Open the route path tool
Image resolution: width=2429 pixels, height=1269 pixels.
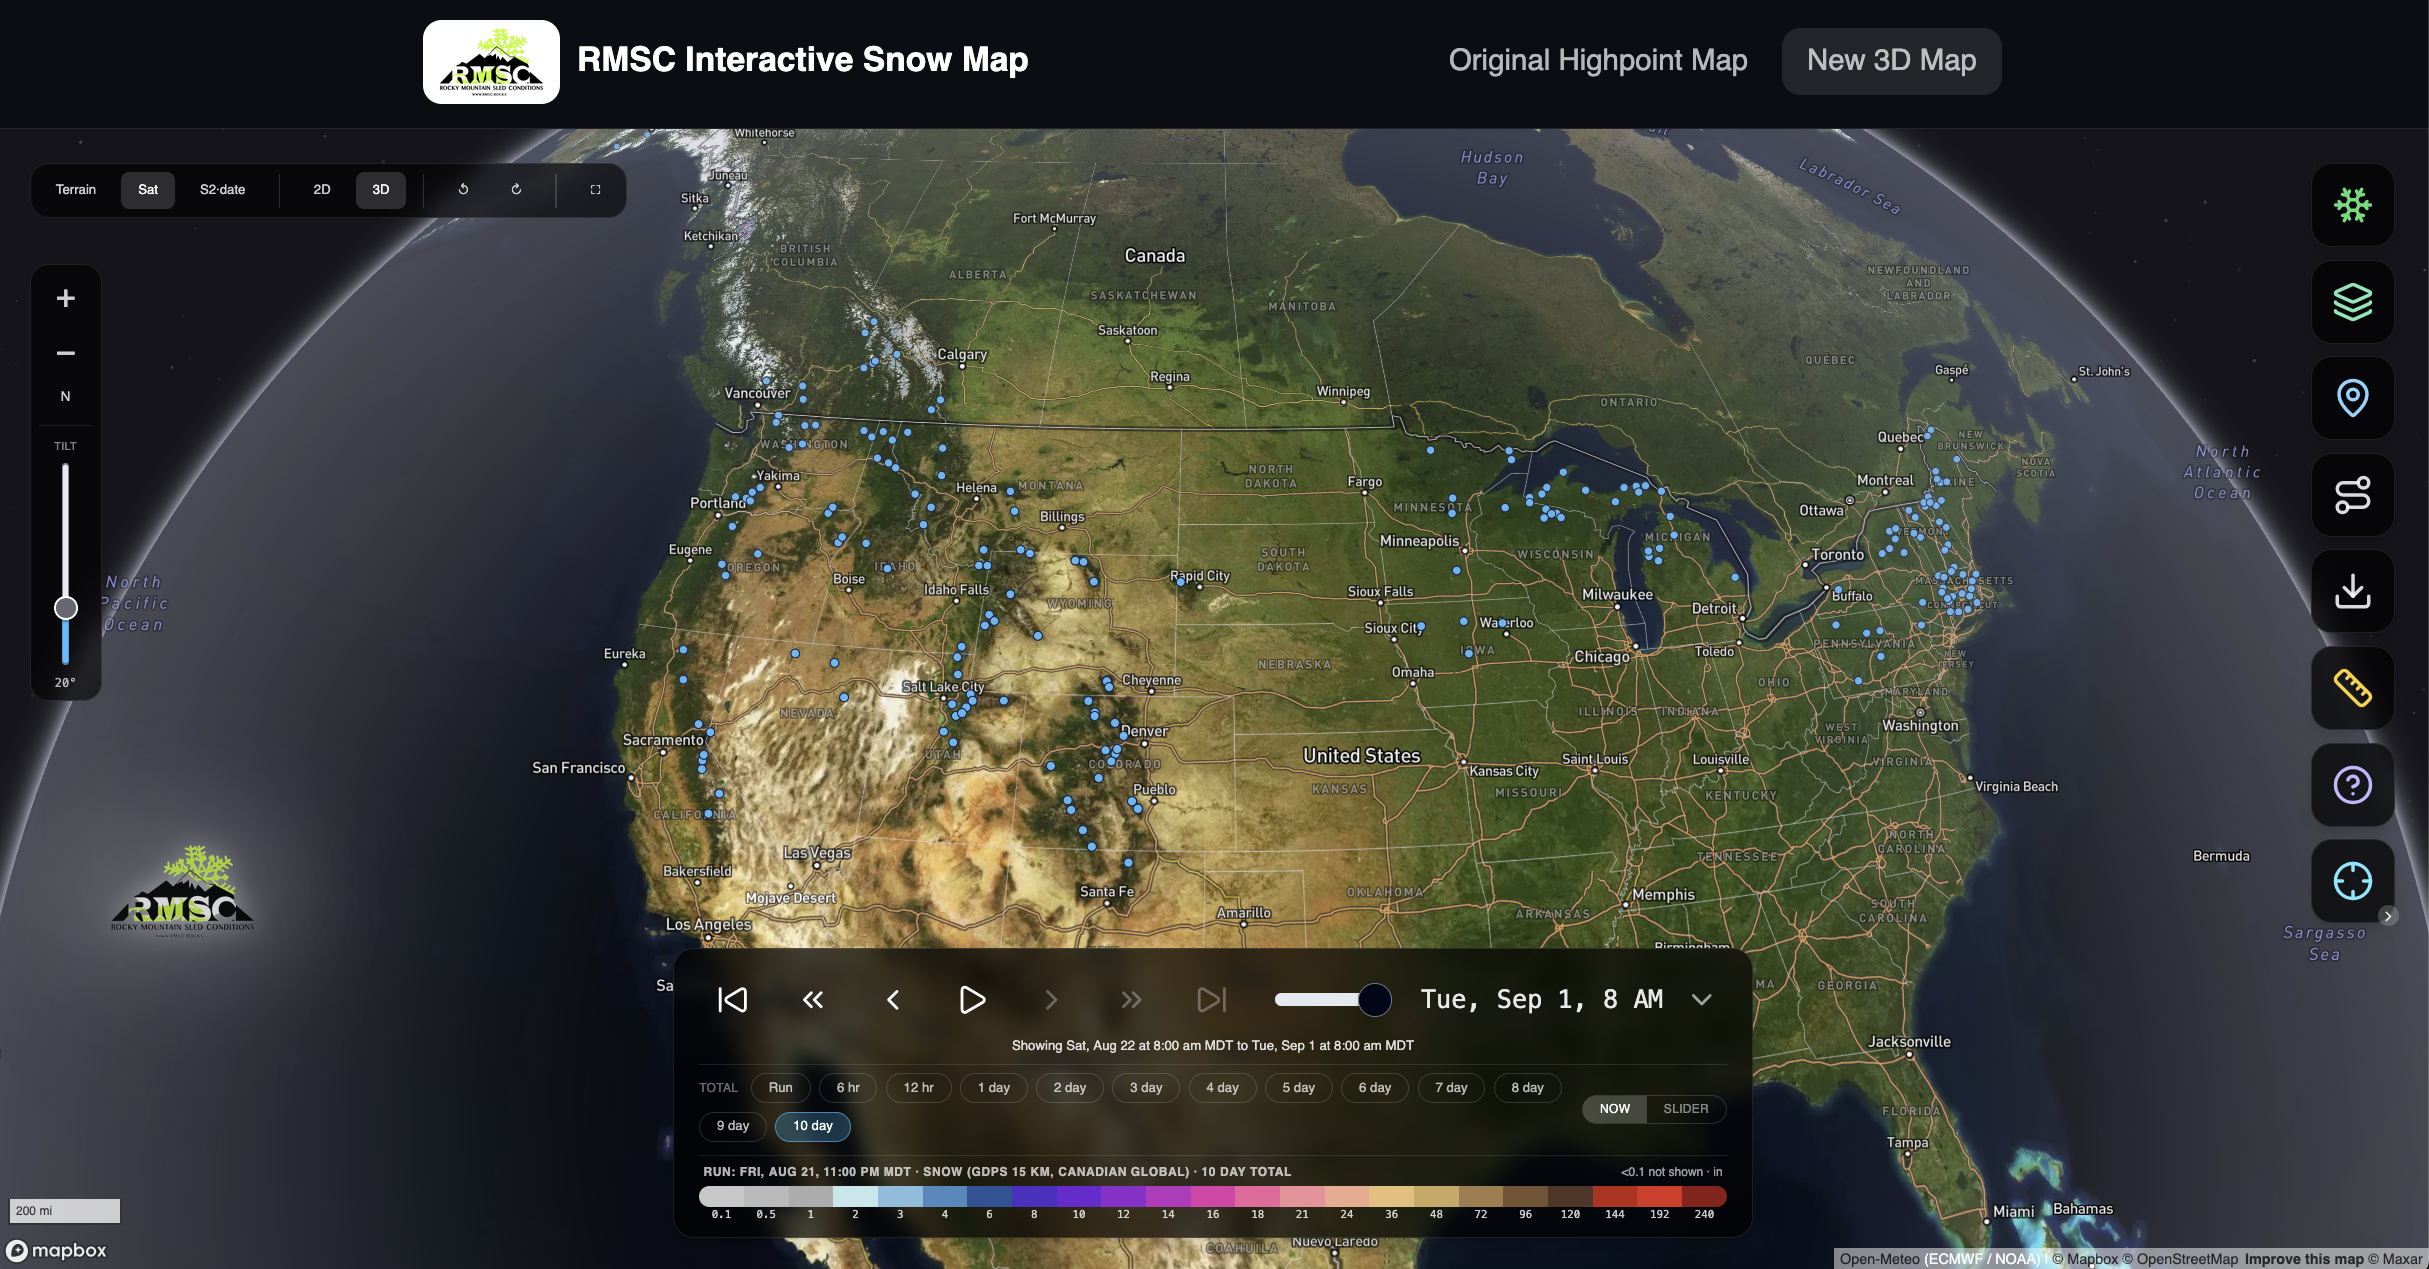point(2352,495)
